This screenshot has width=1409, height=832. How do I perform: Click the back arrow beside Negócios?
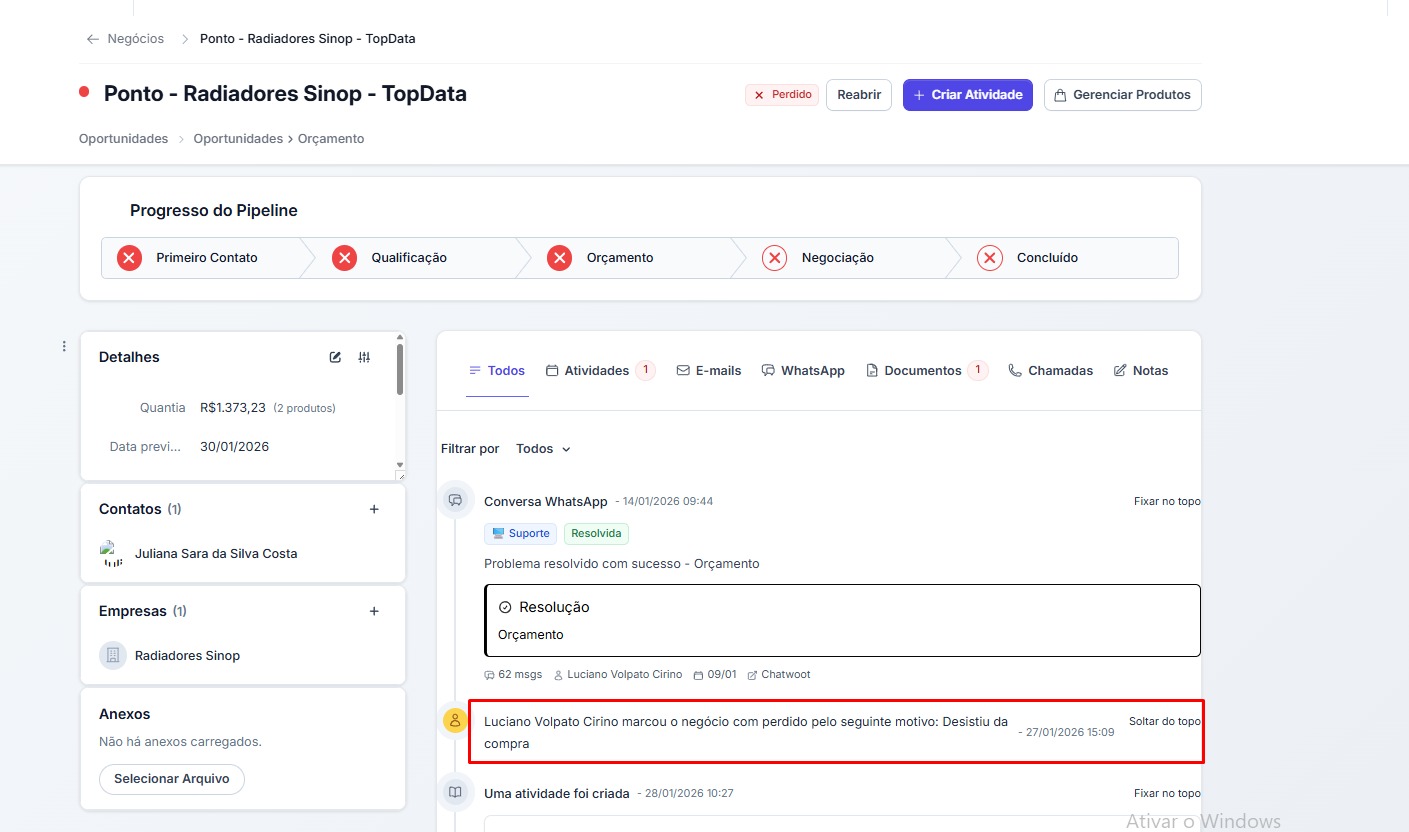coord(93,39)
